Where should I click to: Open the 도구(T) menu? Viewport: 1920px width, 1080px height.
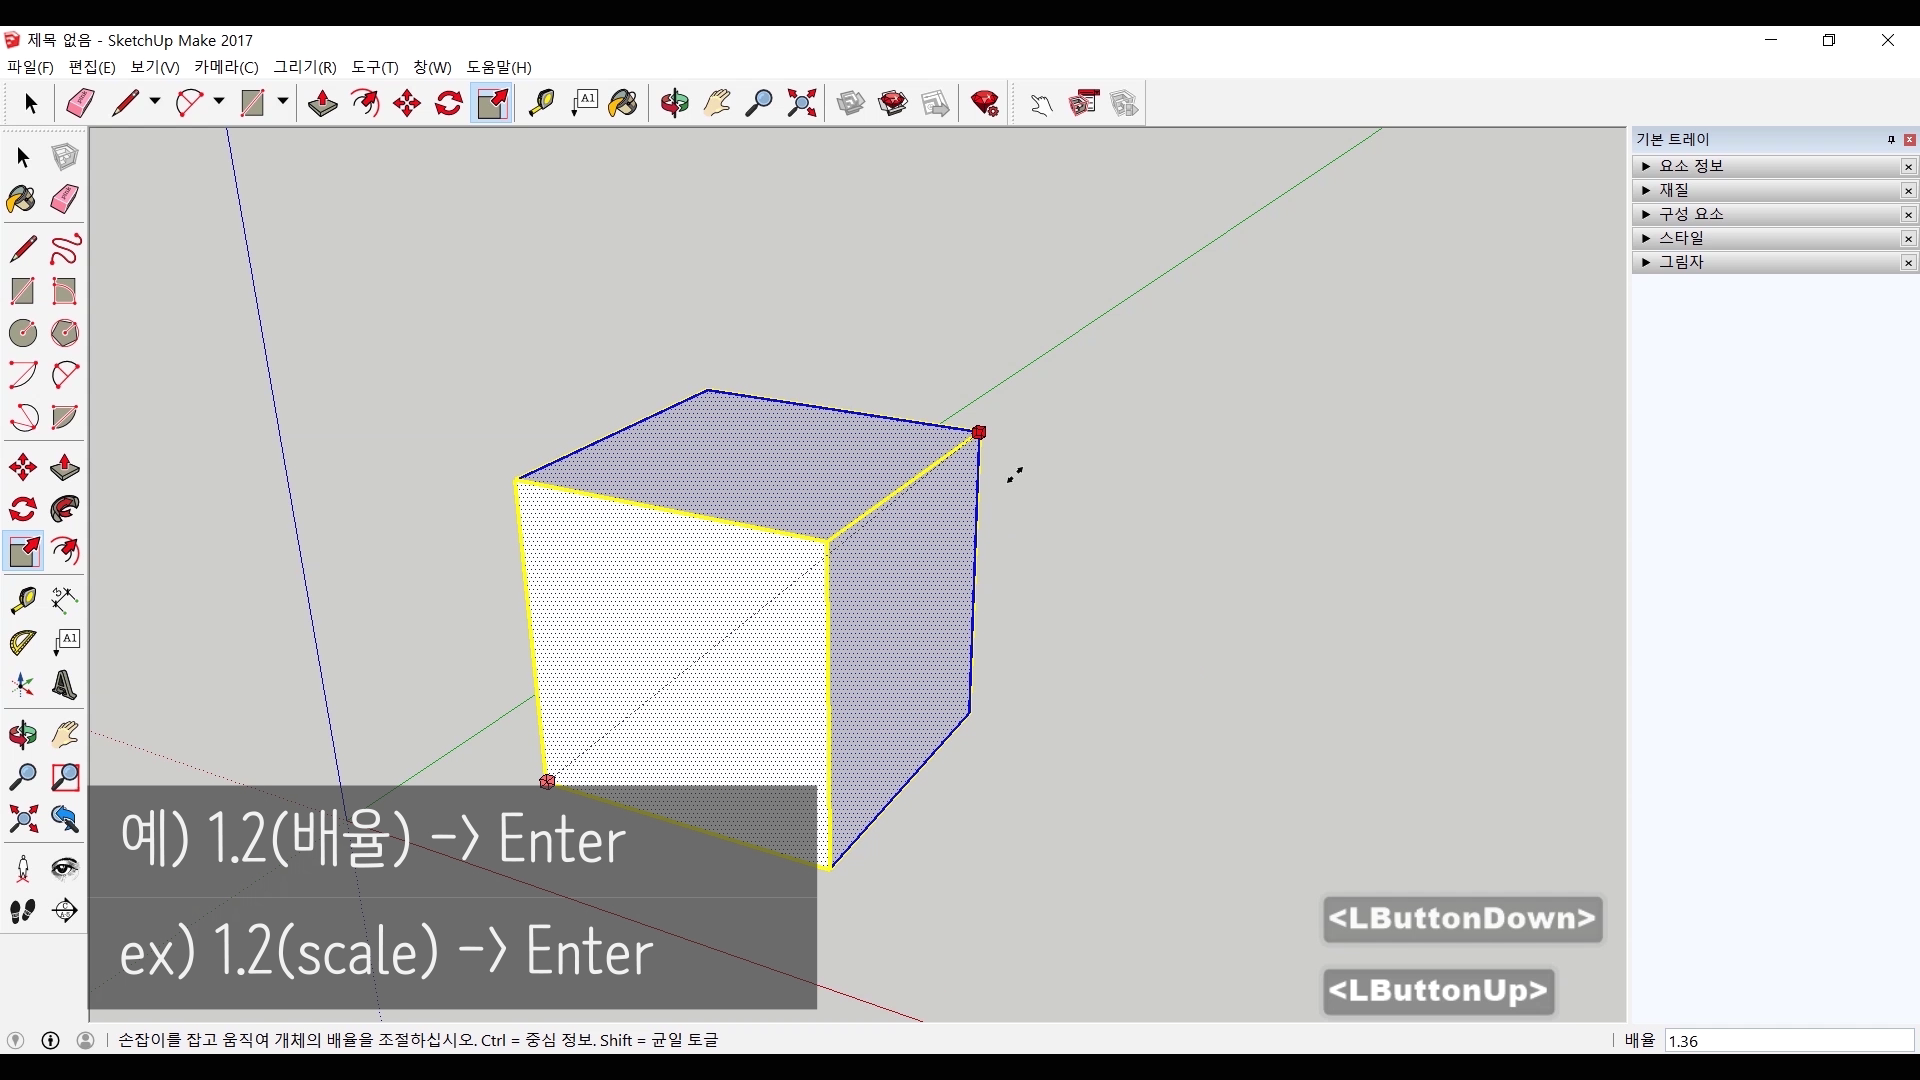tap(374, 67)
